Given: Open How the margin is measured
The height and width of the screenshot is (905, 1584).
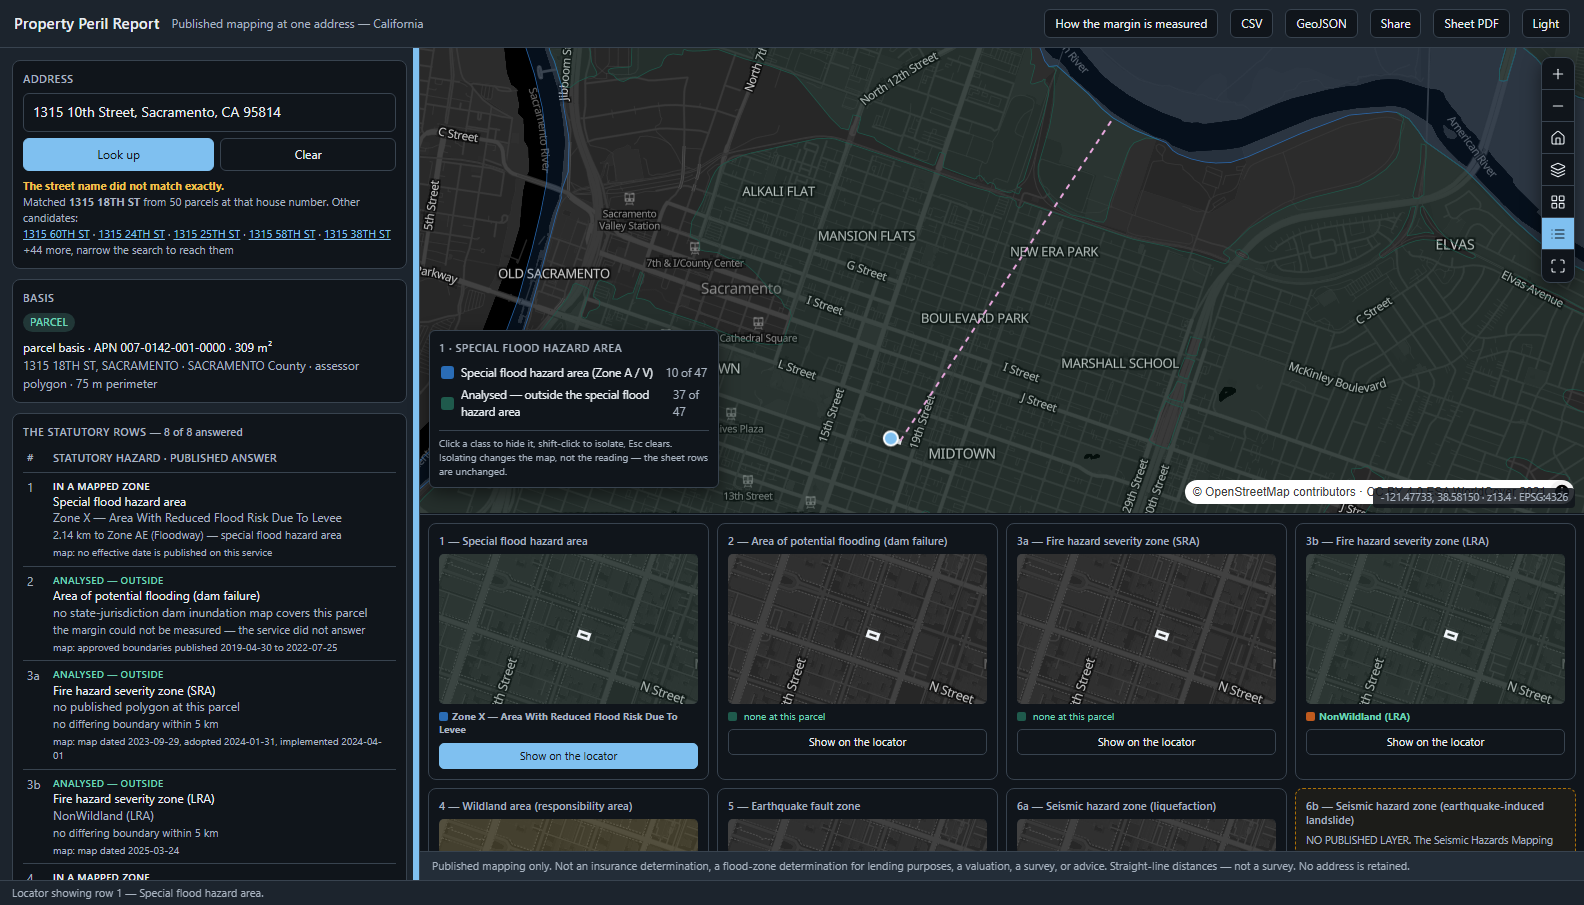Looking at the screenshot, I should (x=1131, y=24).
